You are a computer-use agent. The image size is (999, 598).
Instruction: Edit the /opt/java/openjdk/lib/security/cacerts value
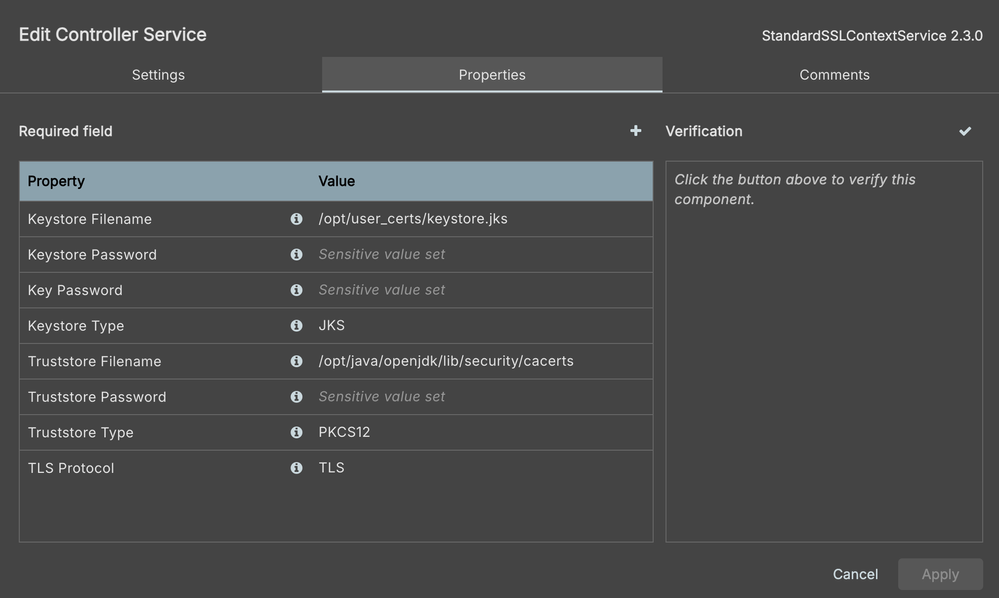[446, 361]
